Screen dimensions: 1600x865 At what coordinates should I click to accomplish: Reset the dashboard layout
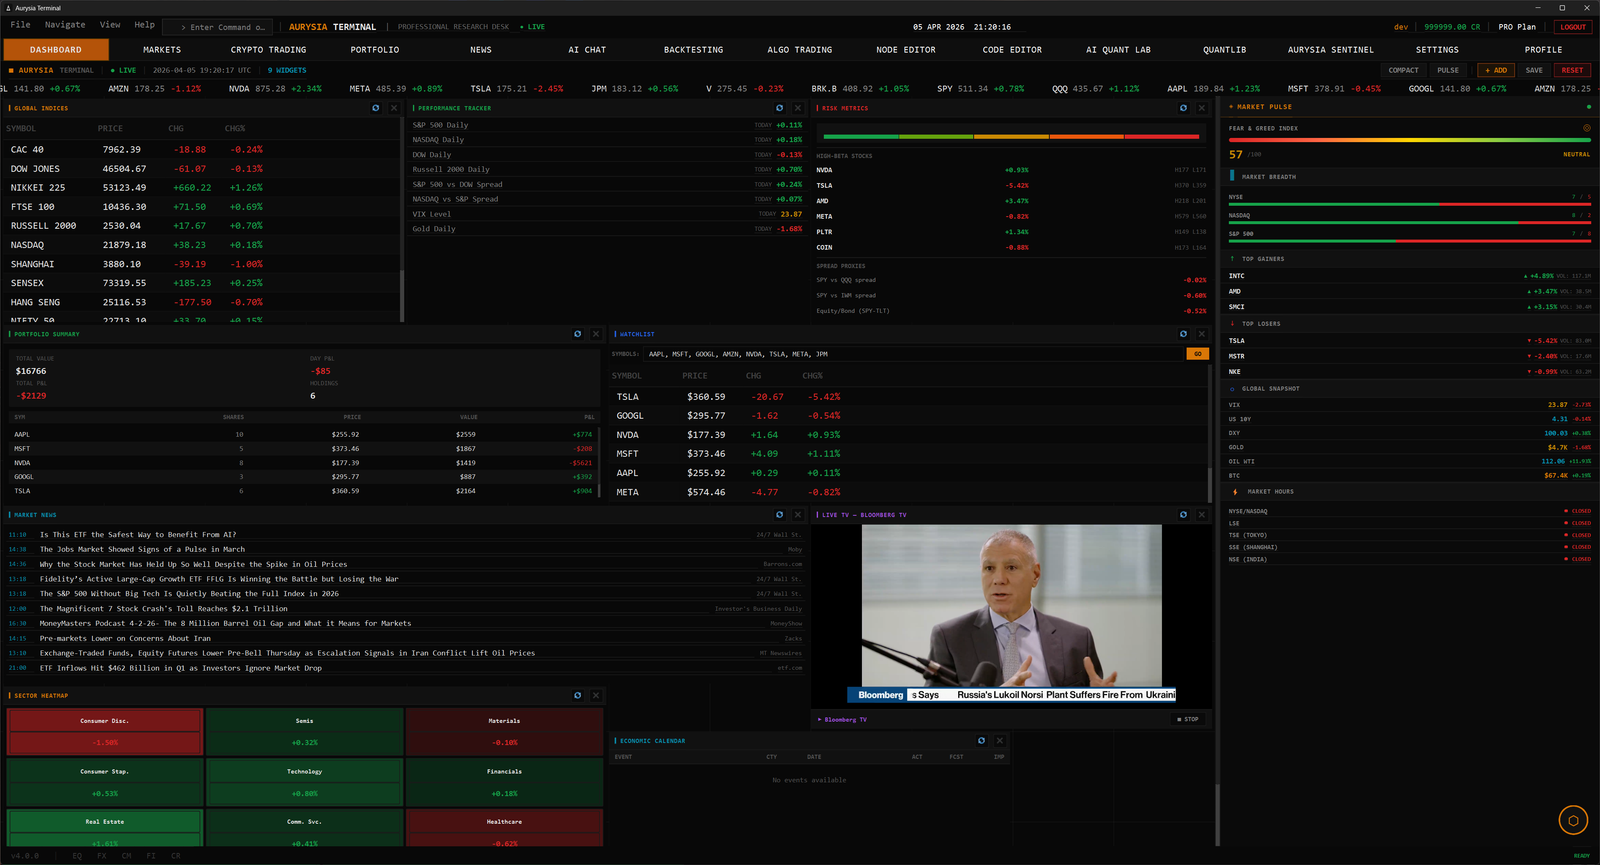coord(1572,71)
